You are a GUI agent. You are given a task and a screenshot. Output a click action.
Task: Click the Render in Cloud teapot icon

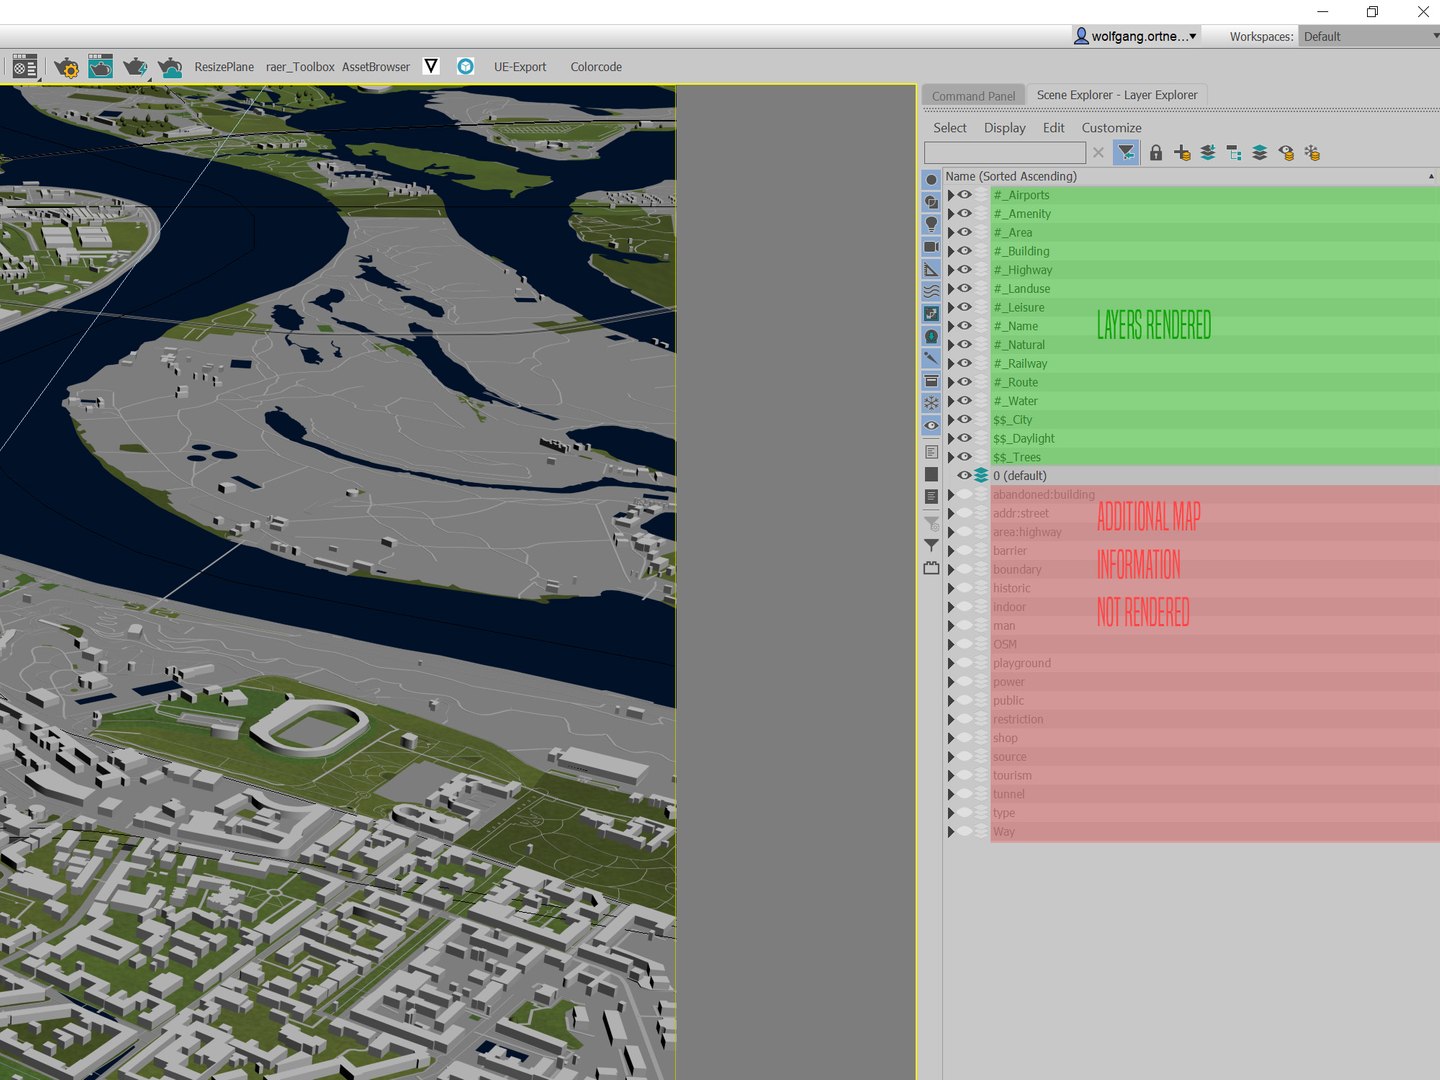170,67
